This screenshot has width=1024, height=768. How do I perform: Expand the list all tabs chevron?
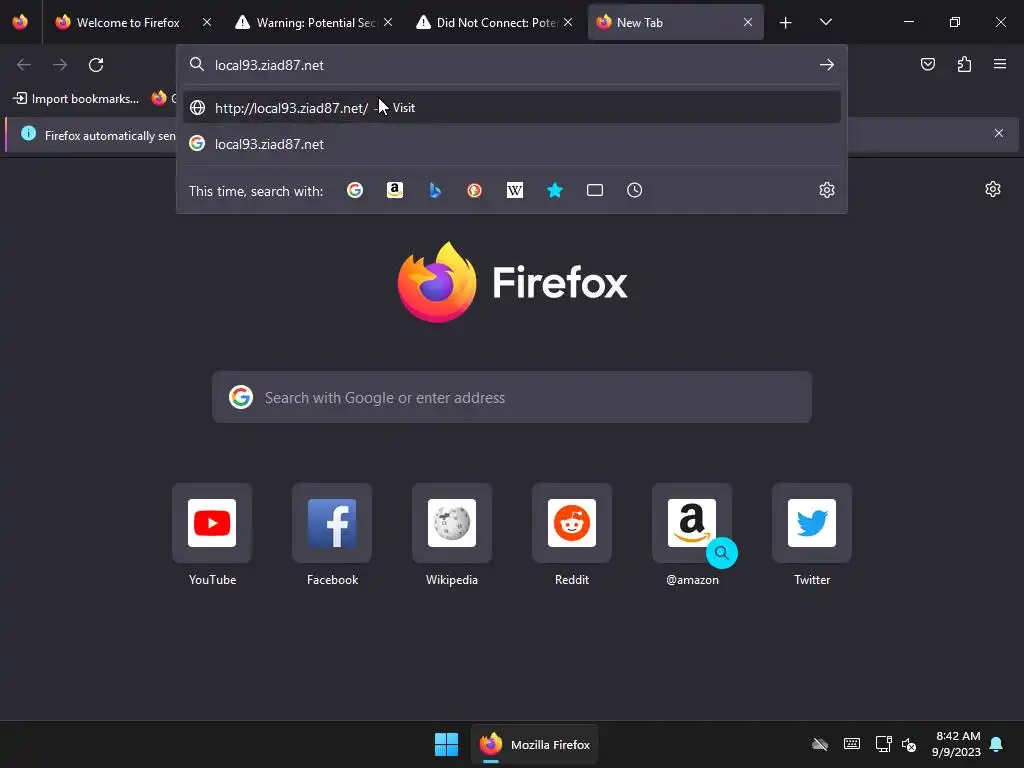(x=825, y=22)
